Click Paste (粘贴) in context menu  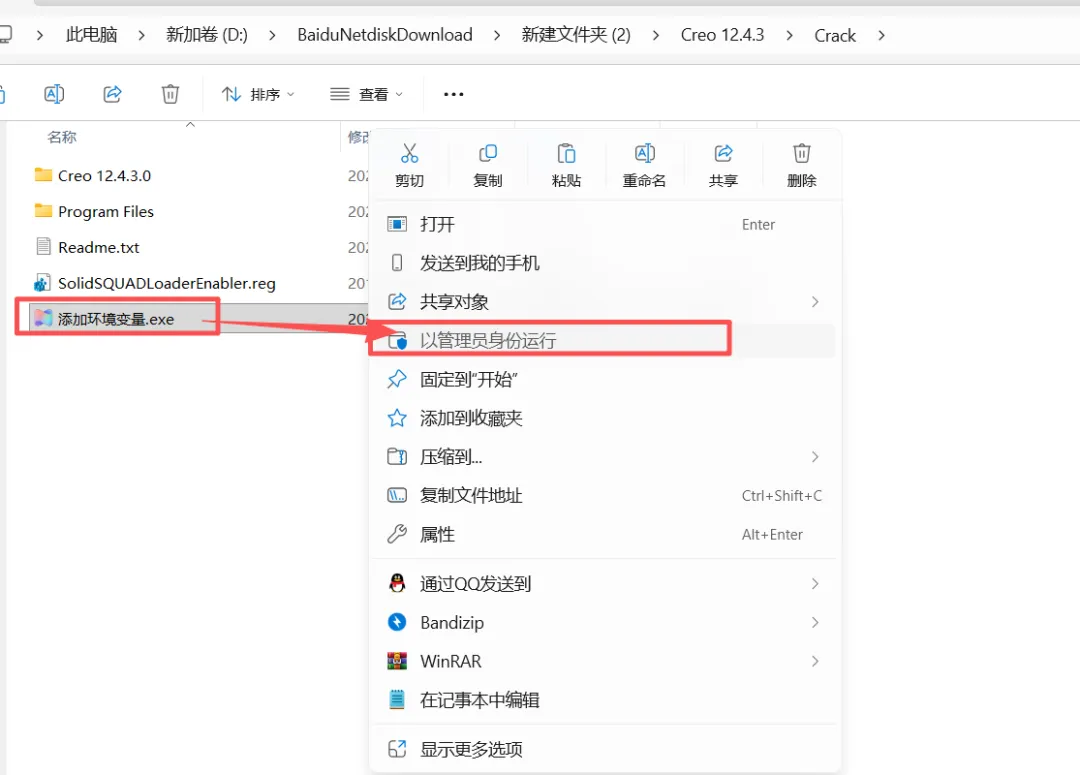click(566, 165)
